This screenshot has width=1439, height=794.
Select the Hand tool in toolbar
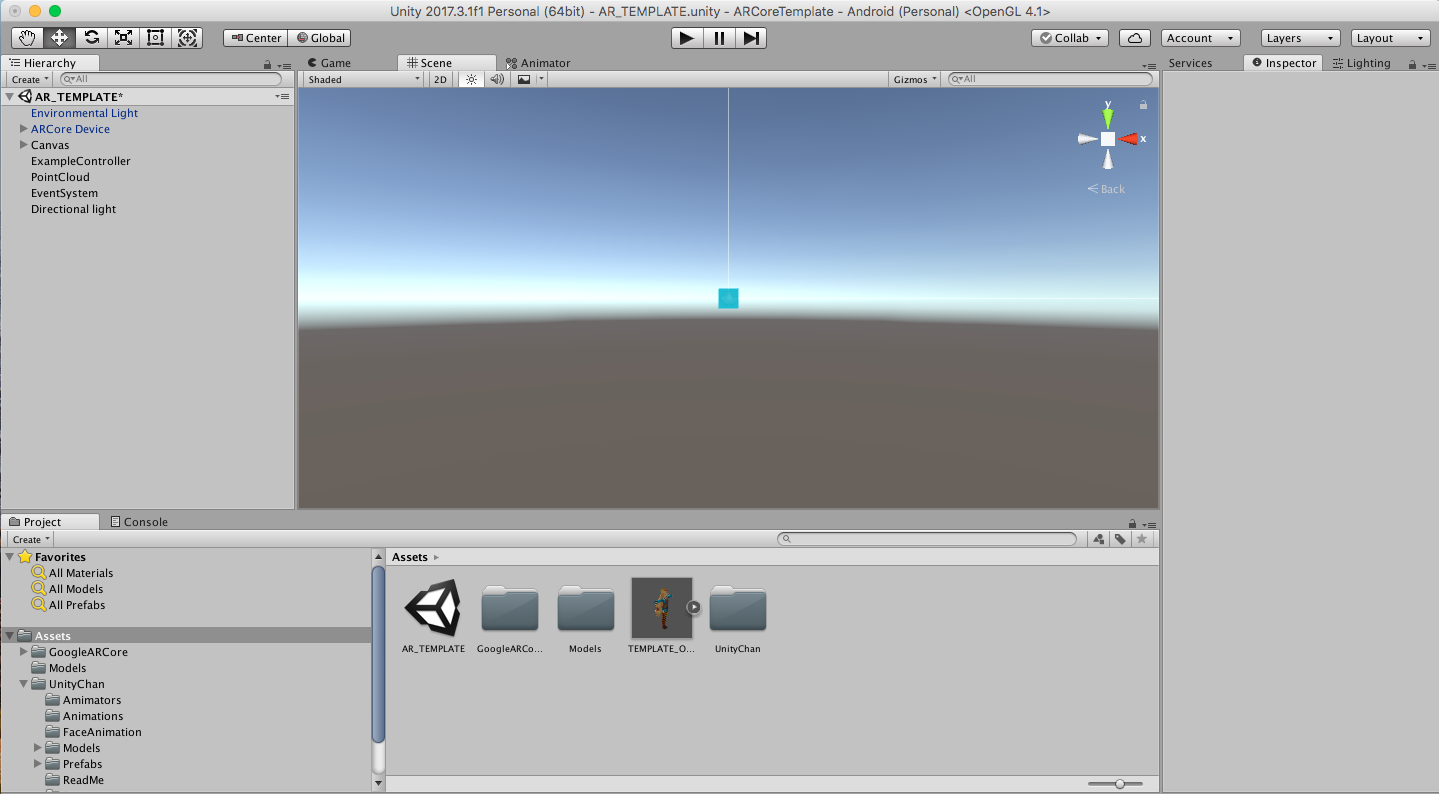(x=27, y=38)
